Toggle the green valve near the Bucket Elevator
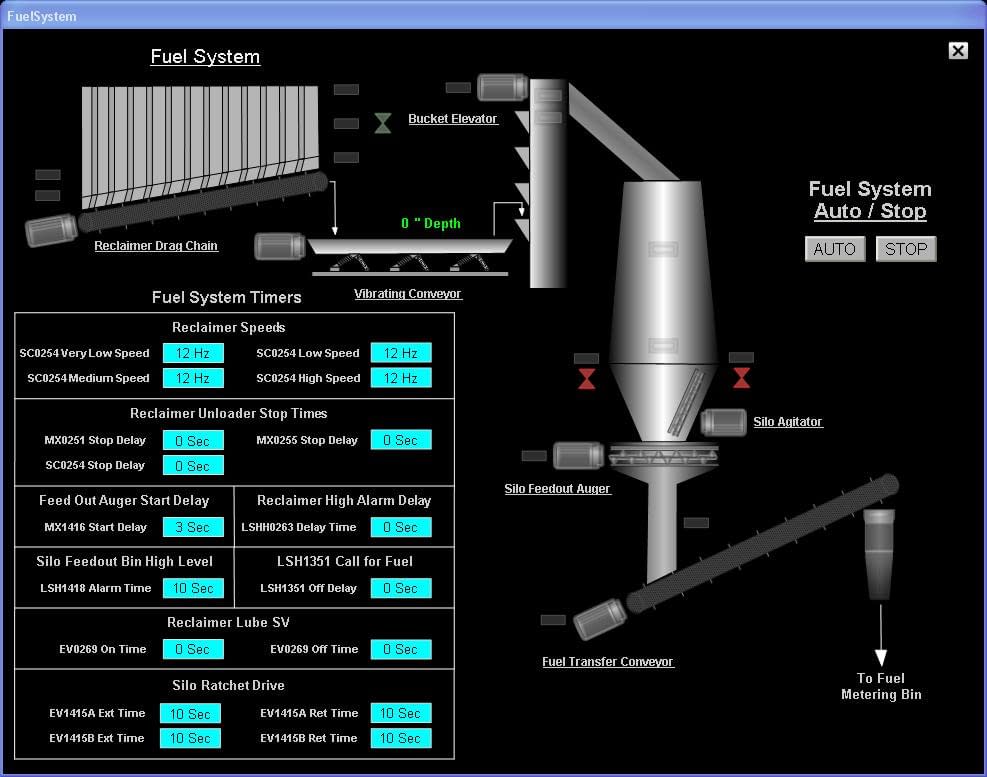The width and height of the screenshot is (987, 777). click(x=383, y=123)
